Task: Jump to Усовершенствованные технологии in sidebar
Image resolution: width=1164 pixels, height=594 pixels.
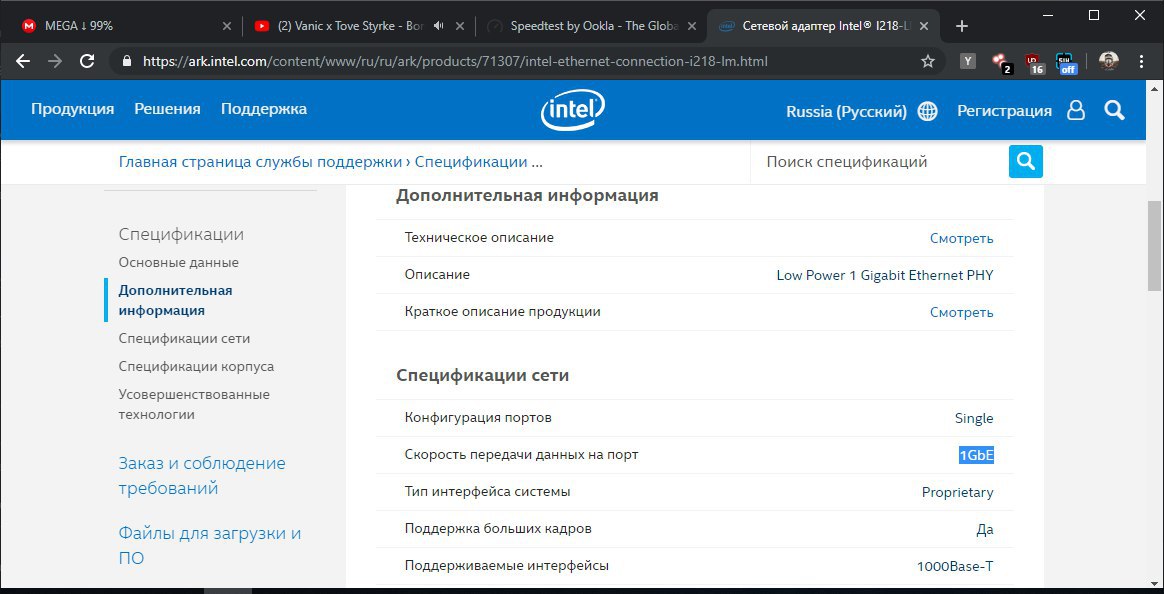Action: pyautogui.click(x=194, y=405)
